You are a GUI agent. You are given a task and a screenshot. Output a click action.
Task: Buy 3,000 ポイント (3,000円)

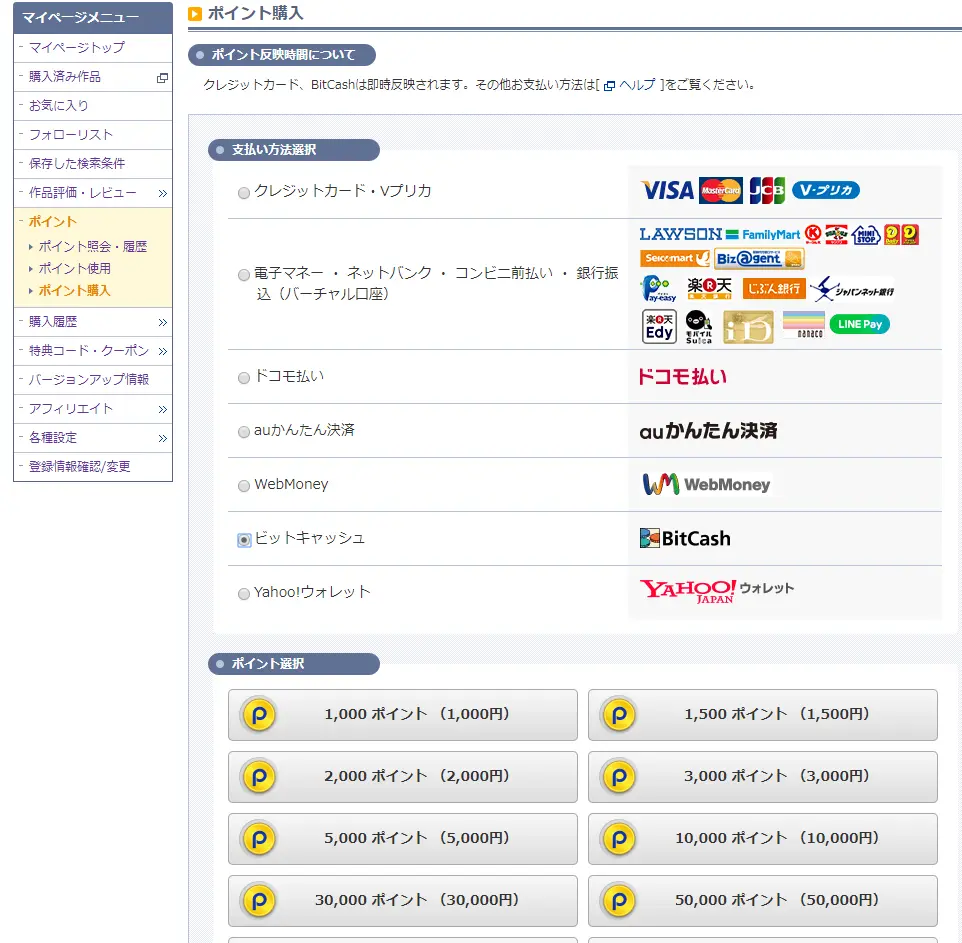[x=763, y=777]
